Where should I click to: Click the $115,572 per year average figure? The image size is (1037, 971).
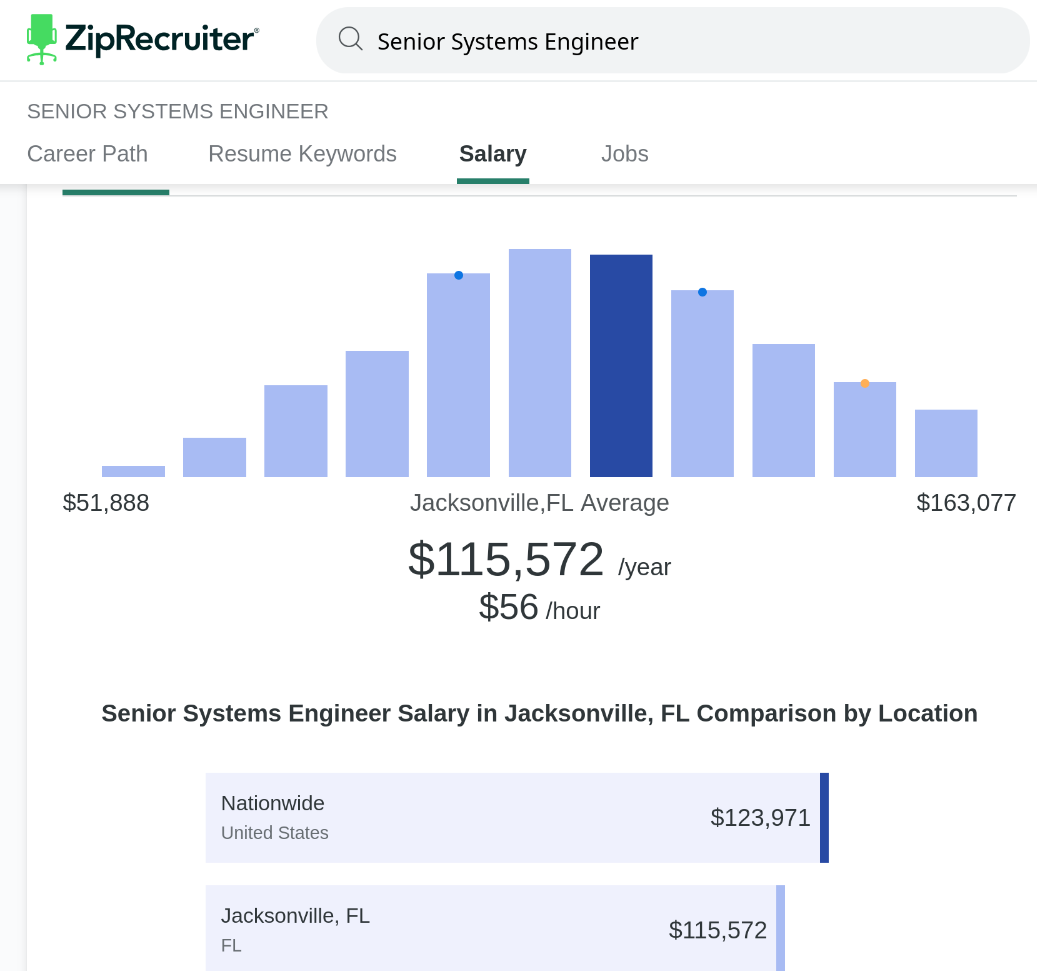pyautogui.click(x=540, y=560)
